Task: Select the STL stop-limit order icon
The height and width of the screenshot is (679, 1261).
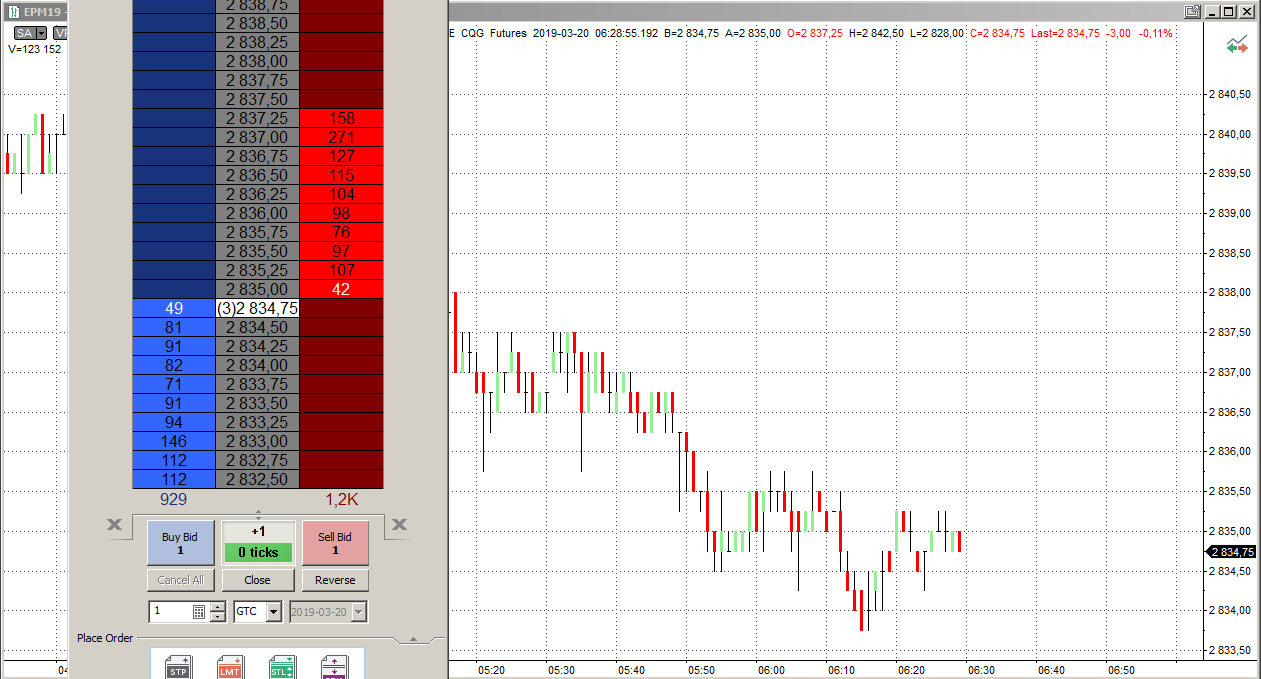Action: click(x=282, y=668)
